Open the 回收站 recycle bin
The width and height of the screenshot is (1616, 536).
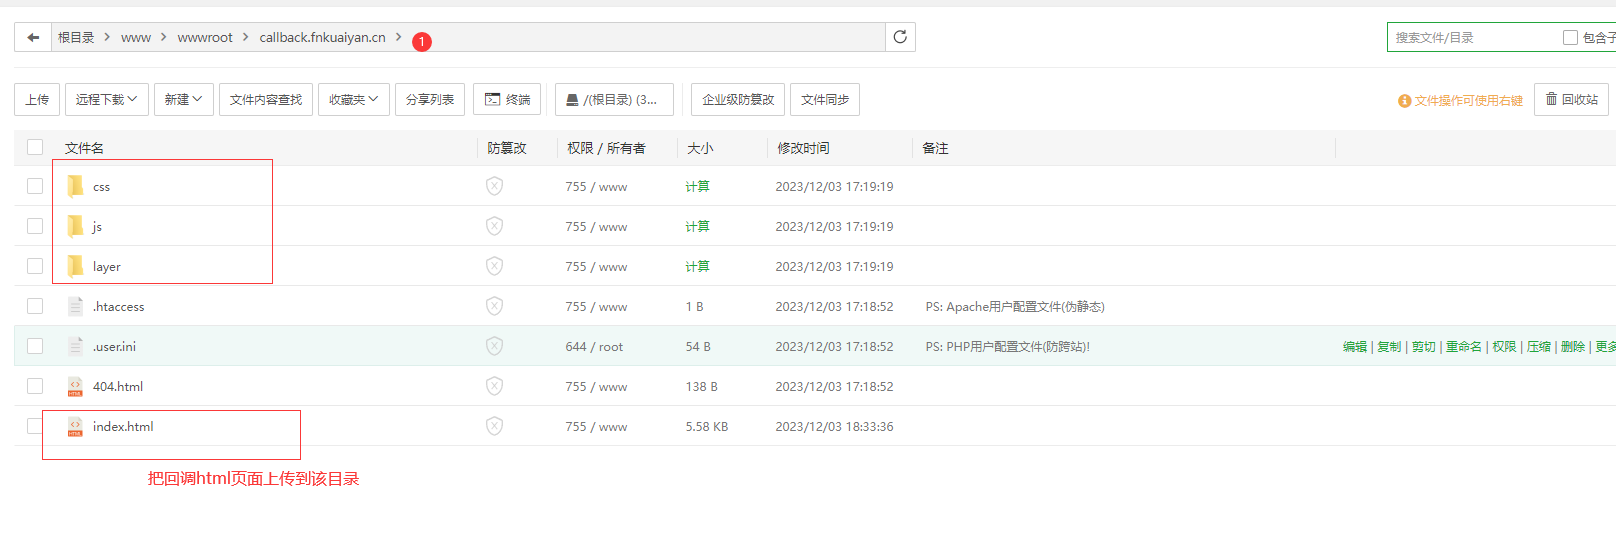click(x=1571, y=99)
